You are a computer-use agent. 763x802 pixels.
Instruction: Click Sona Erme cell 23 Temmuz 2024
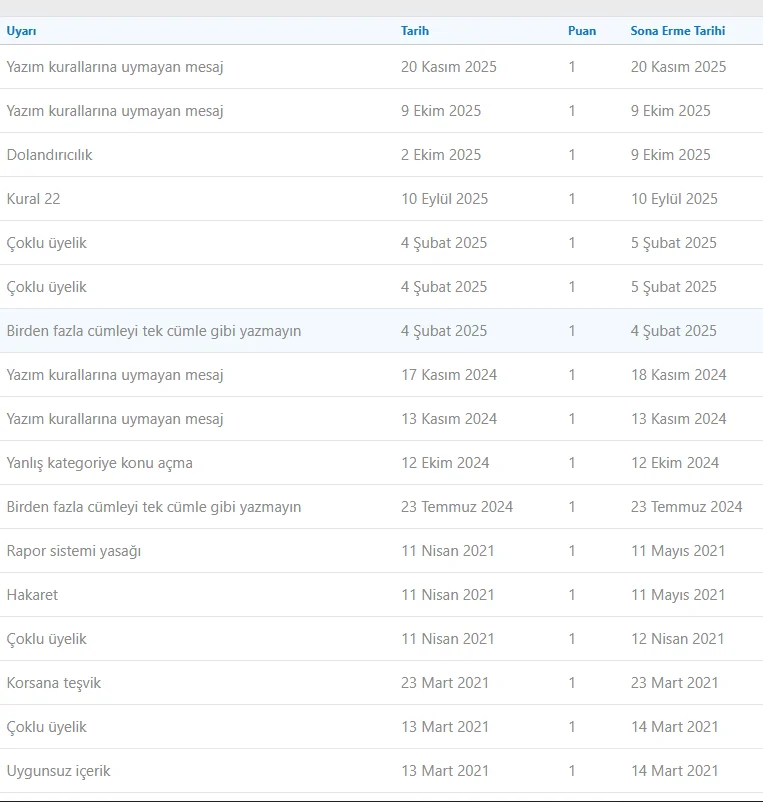pos(686,506)
